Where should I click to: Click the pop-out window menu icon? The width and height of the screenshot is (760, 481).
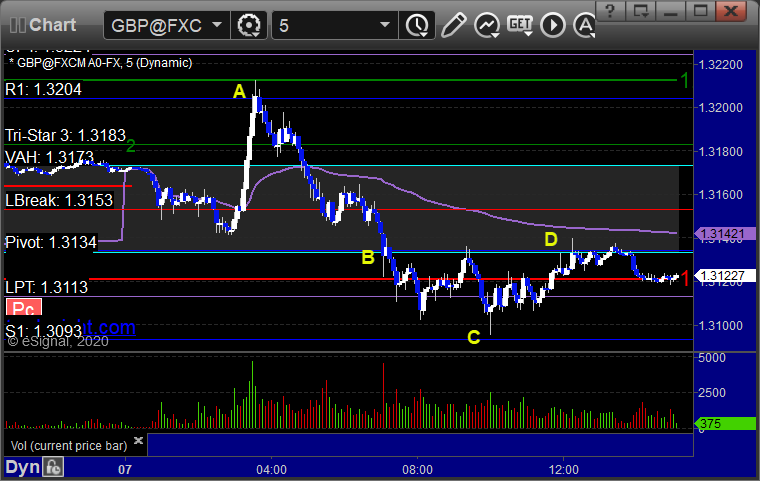(x=641, y=11)
